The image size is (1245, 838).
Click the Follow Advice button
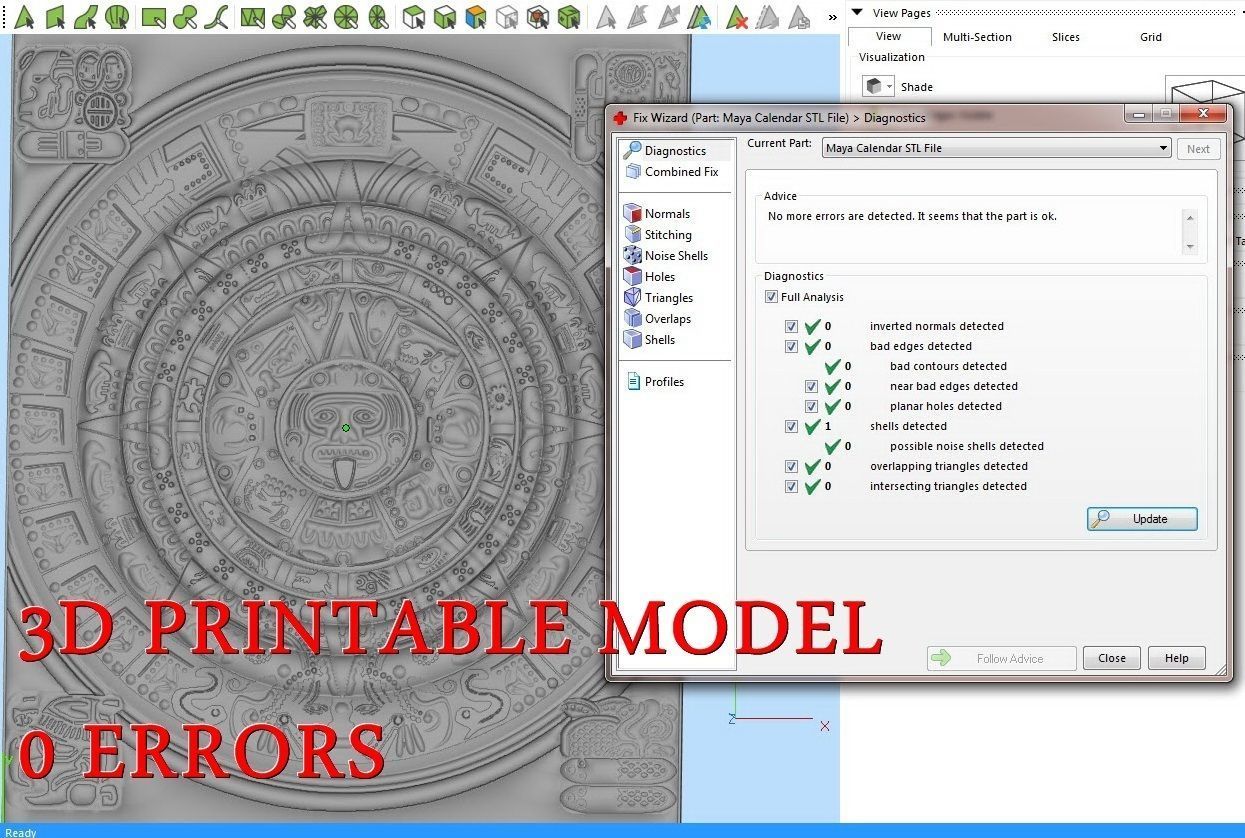pos(1002,658)
